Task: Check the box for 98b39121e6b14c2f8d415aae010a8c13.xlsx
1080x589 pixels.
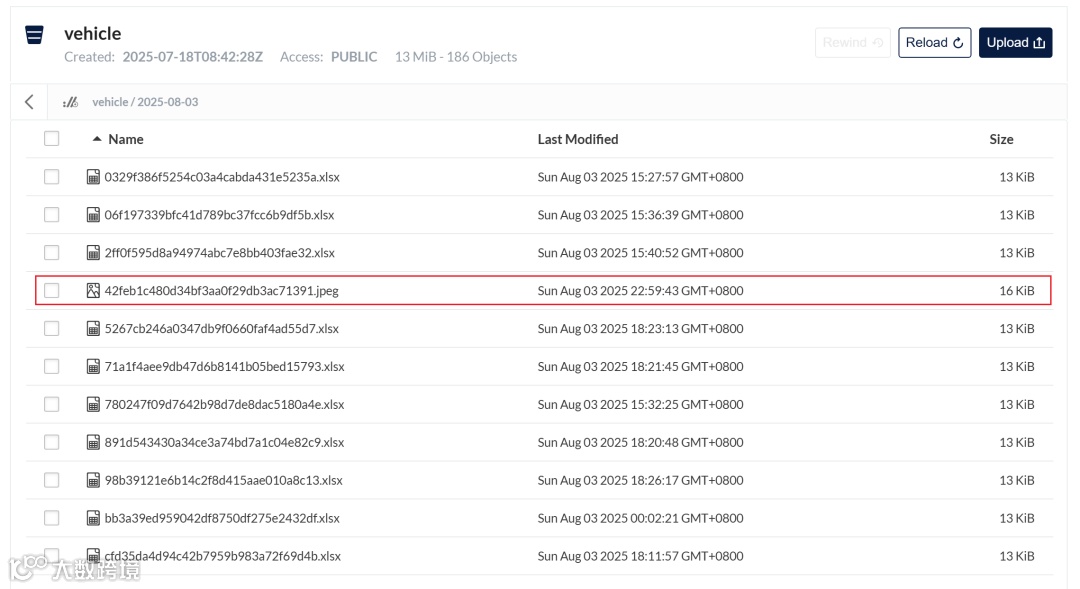Action: tap(52, 480)
